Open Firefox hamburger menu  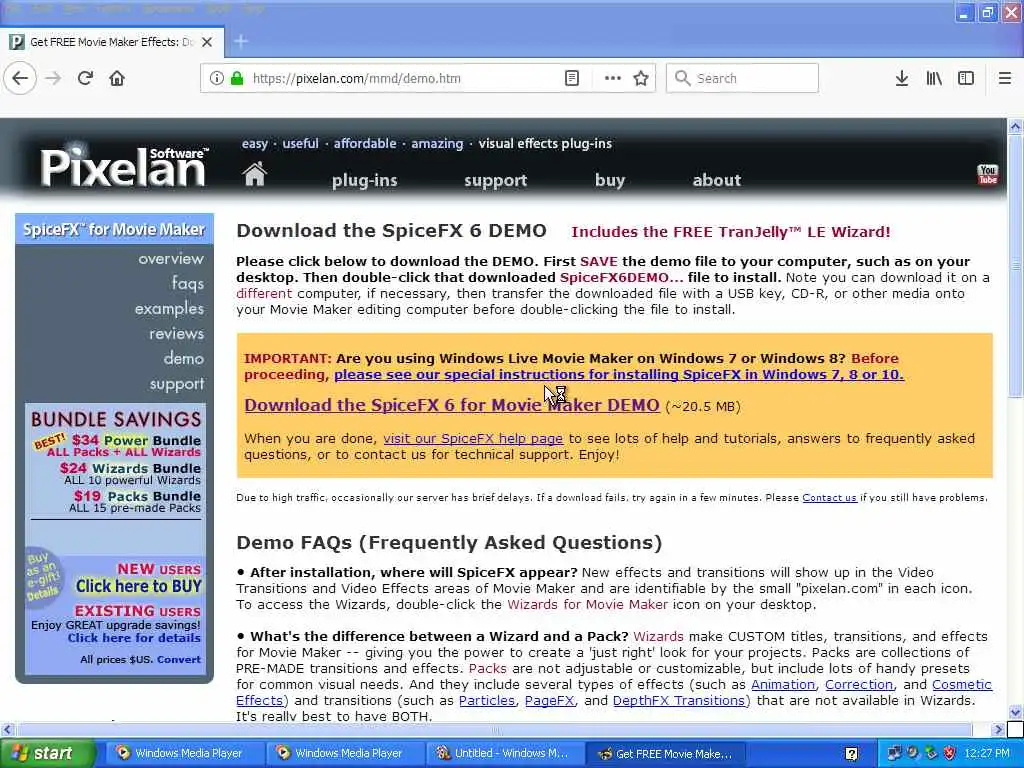tap(1004, 78)
